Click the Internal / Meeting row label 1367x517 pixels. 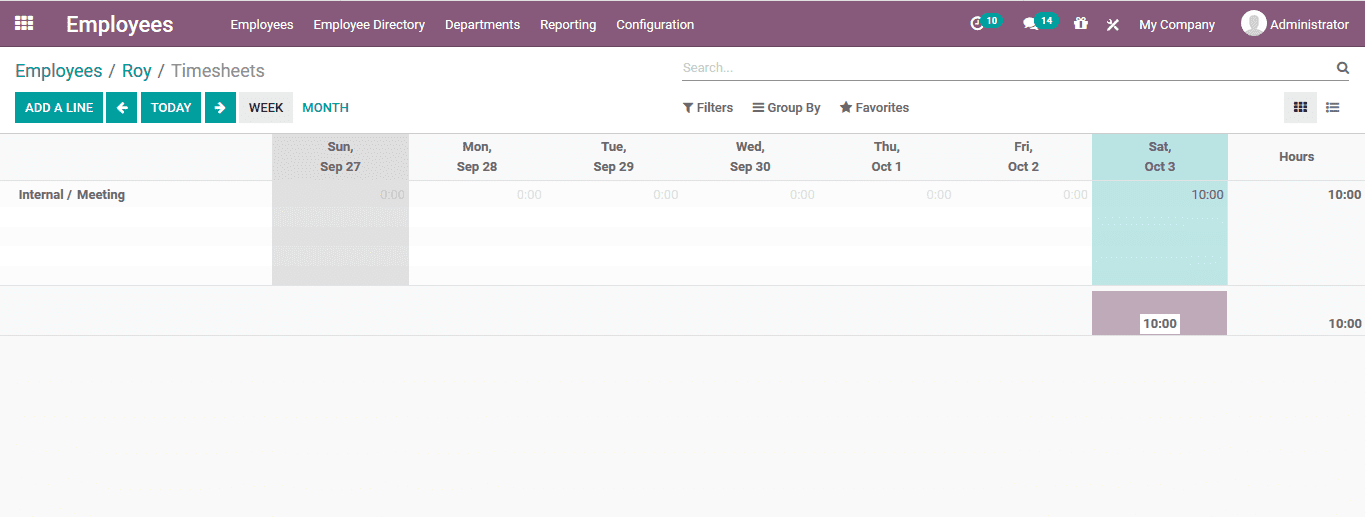click(72, 195)
